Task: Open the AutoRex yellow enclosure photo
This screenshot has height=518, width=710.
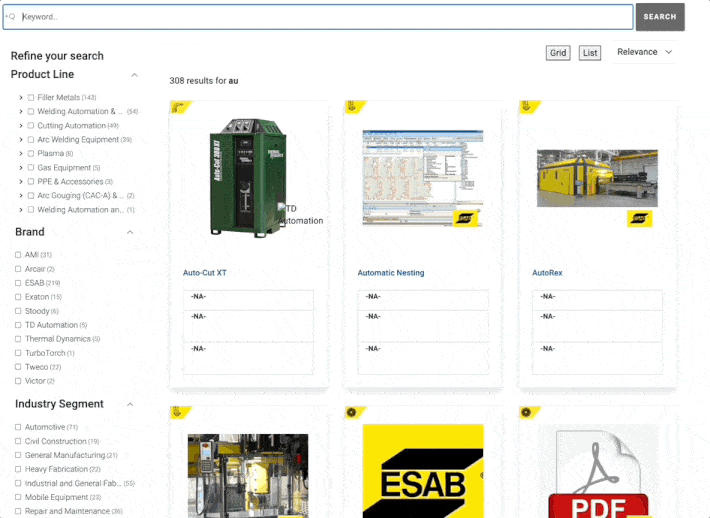Action: tap(597, 178)
